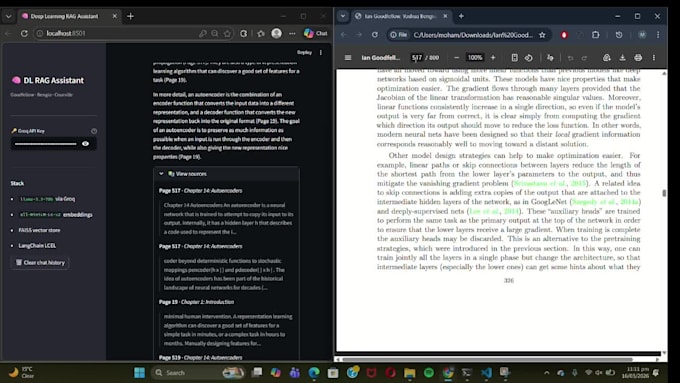Open Chrome profile avatar M

[642, 35]
